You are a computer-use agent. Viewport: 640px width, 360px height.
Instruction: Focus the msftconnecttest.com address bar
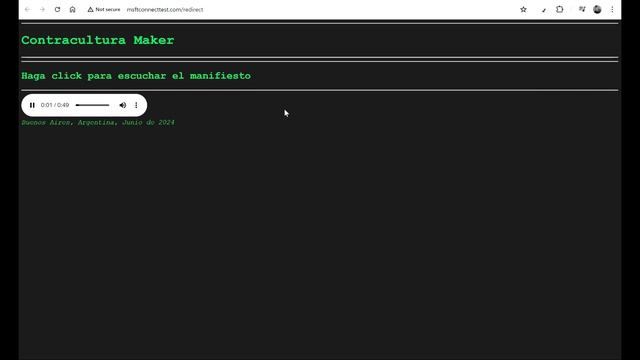(165, 9)
